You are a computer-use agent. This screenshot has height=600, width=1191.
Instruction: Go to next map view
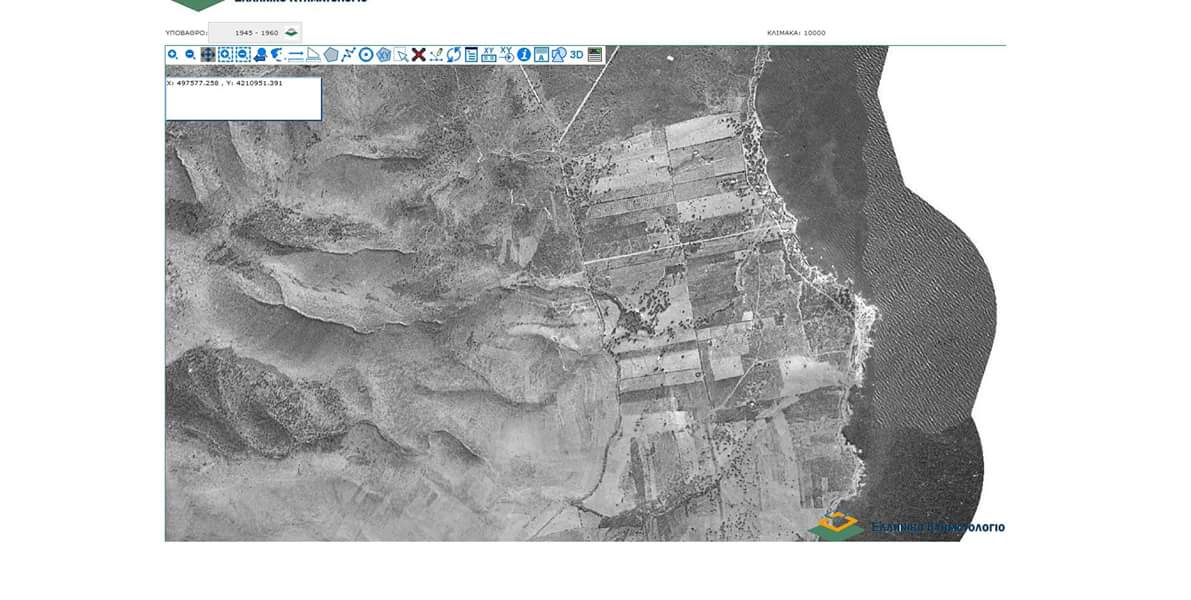(278, 55)
